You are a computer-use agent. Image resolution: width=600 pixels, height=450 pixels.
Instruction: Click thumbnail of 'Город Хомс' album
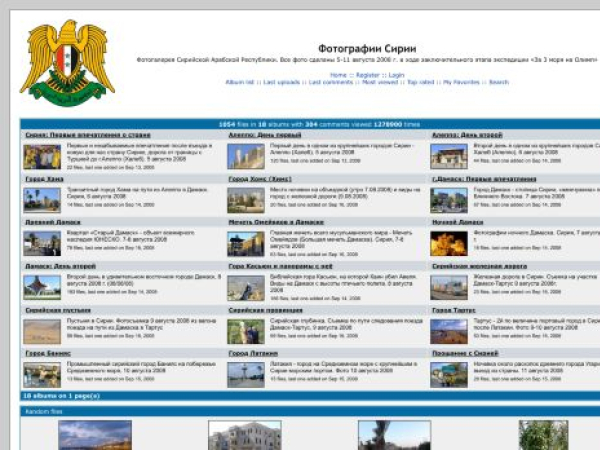[x=246, y=200]
